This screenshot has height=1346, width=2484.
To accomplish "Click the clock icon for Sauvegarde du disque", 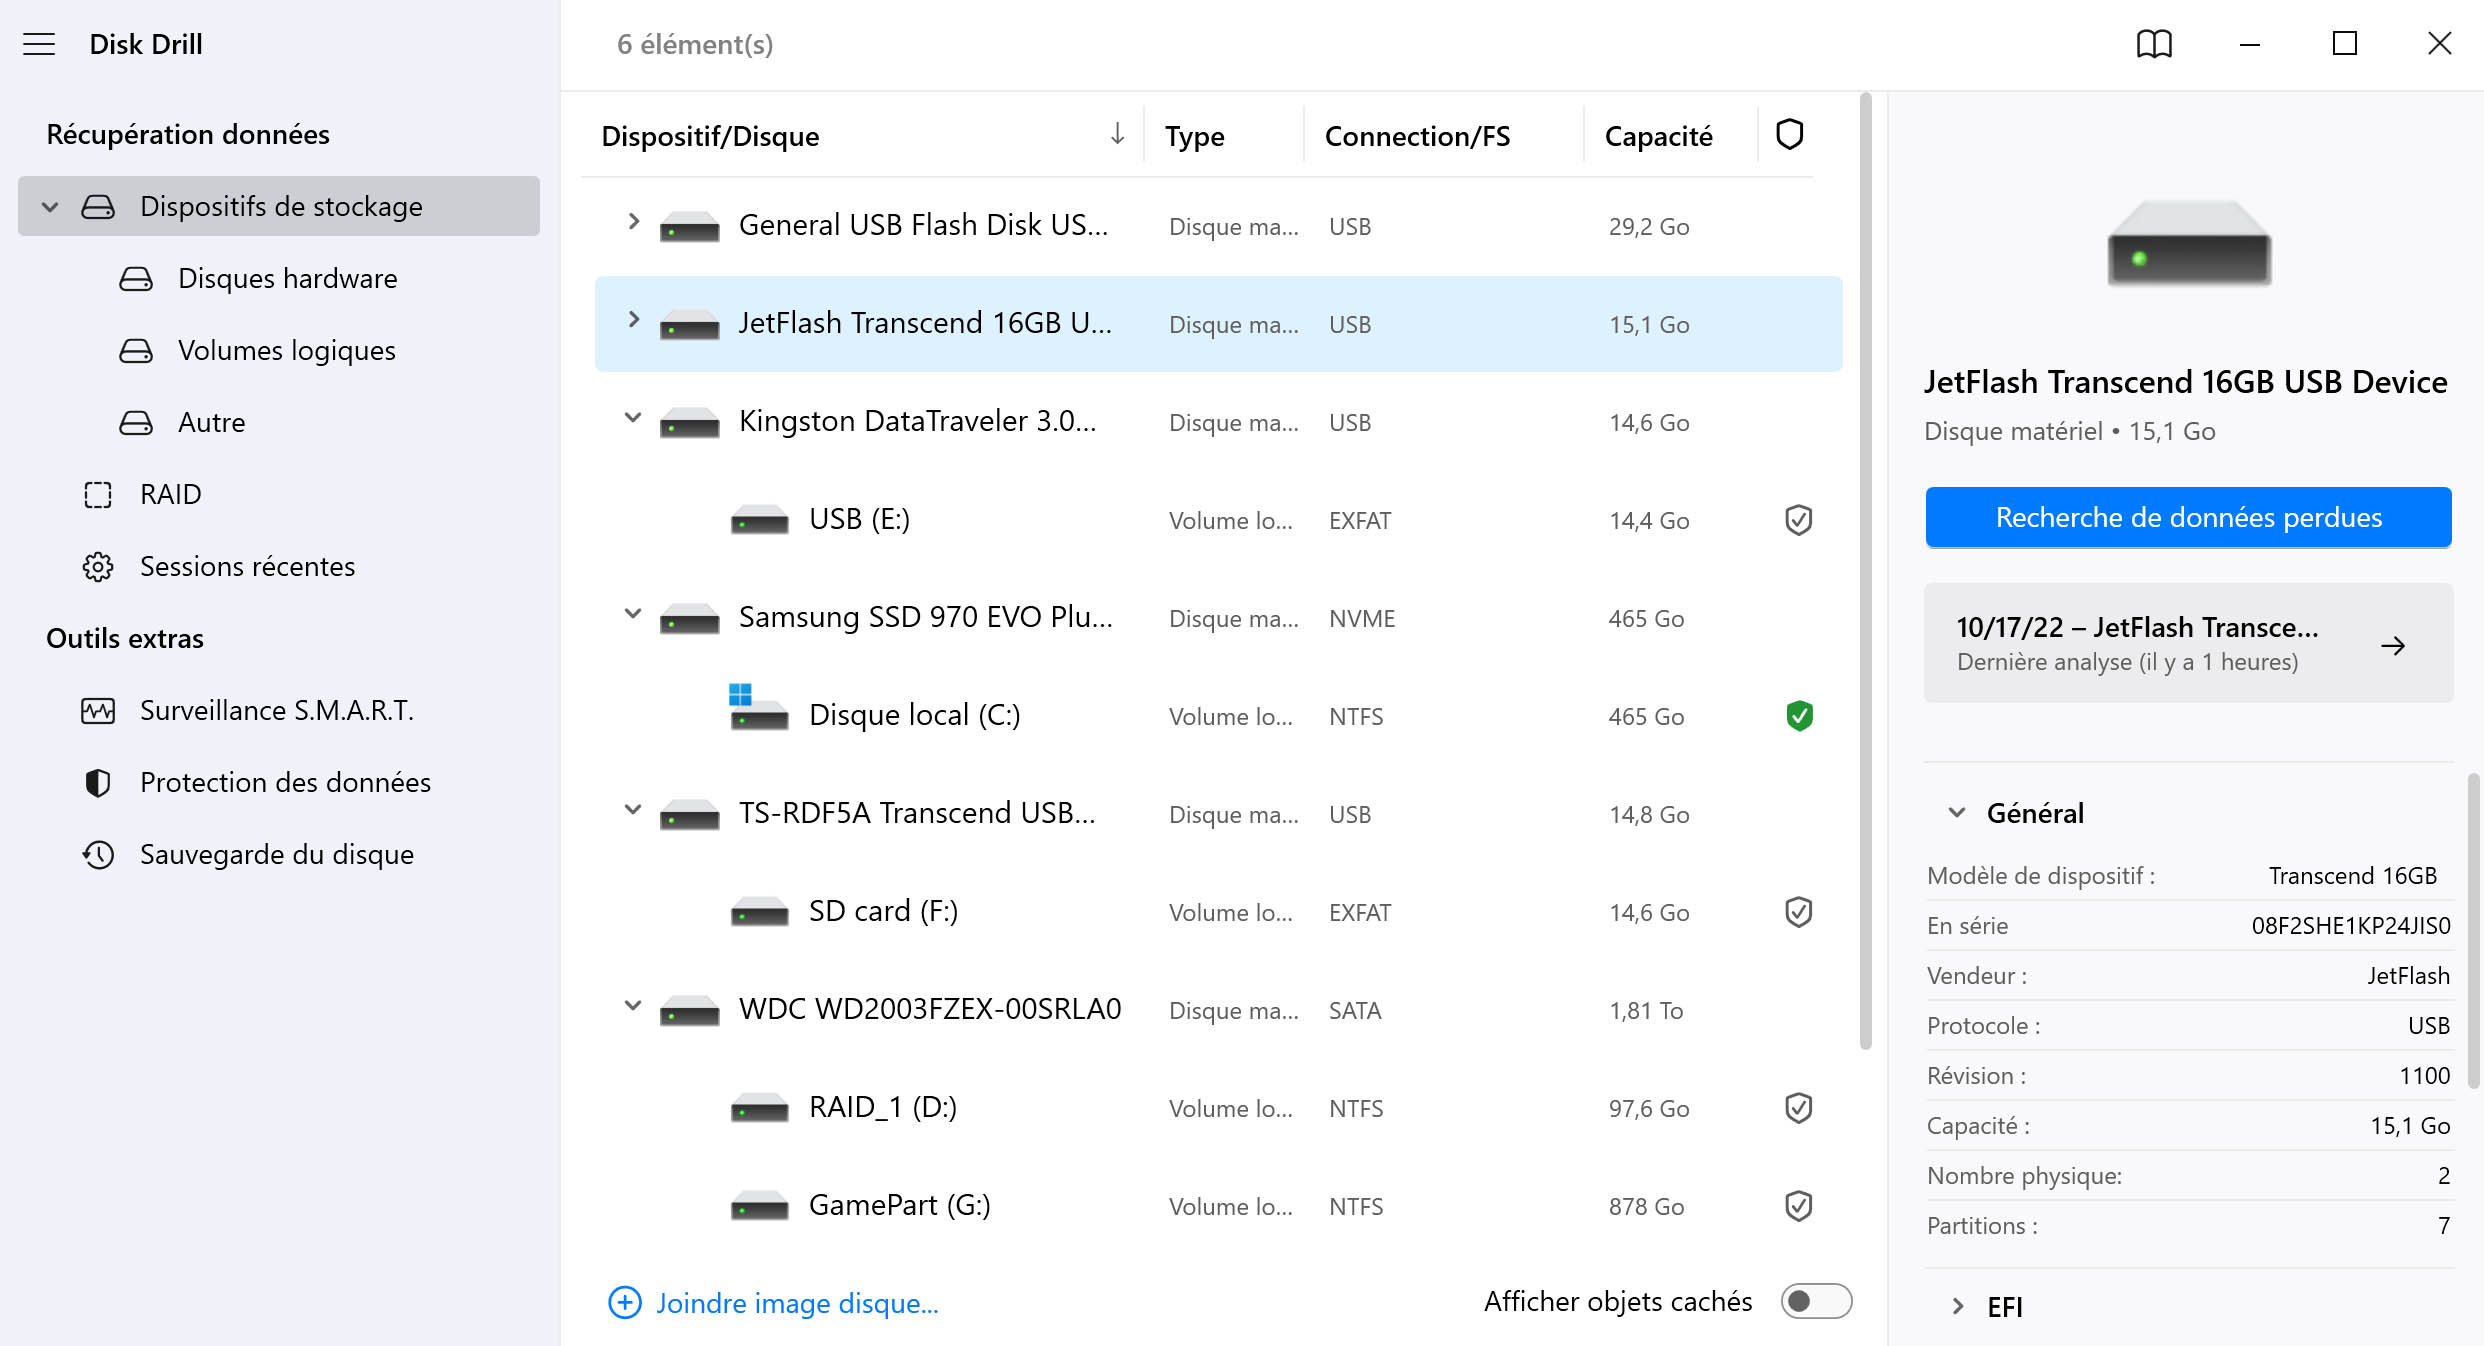I will (98, 855).
